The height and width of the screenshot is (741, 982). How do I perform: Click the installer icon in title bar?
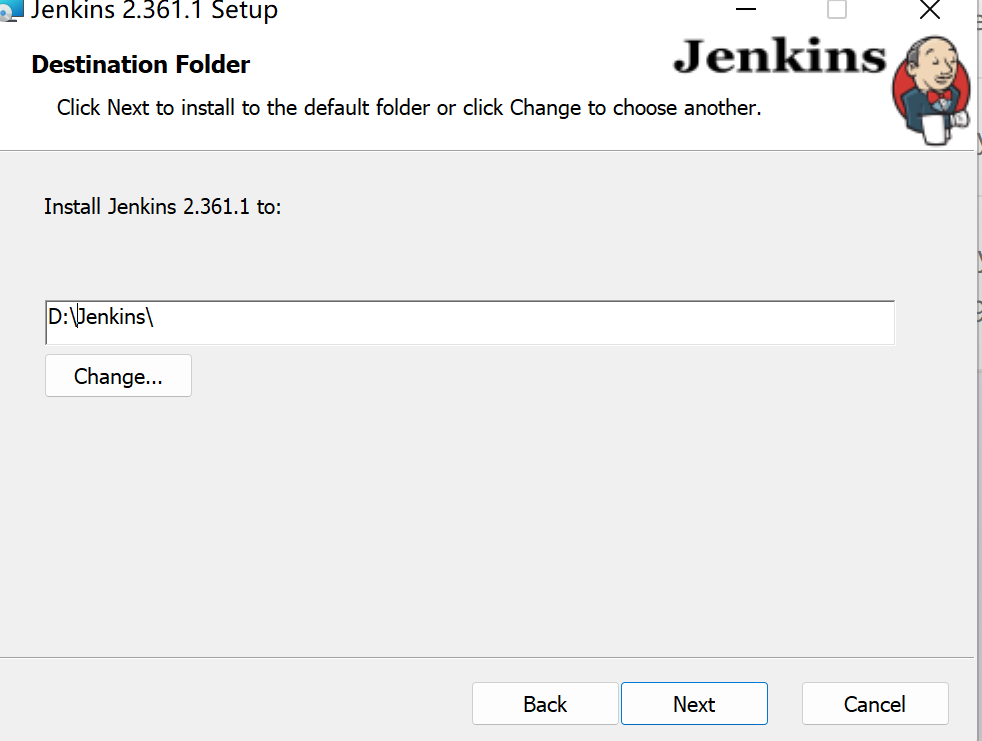click(11, 9)
